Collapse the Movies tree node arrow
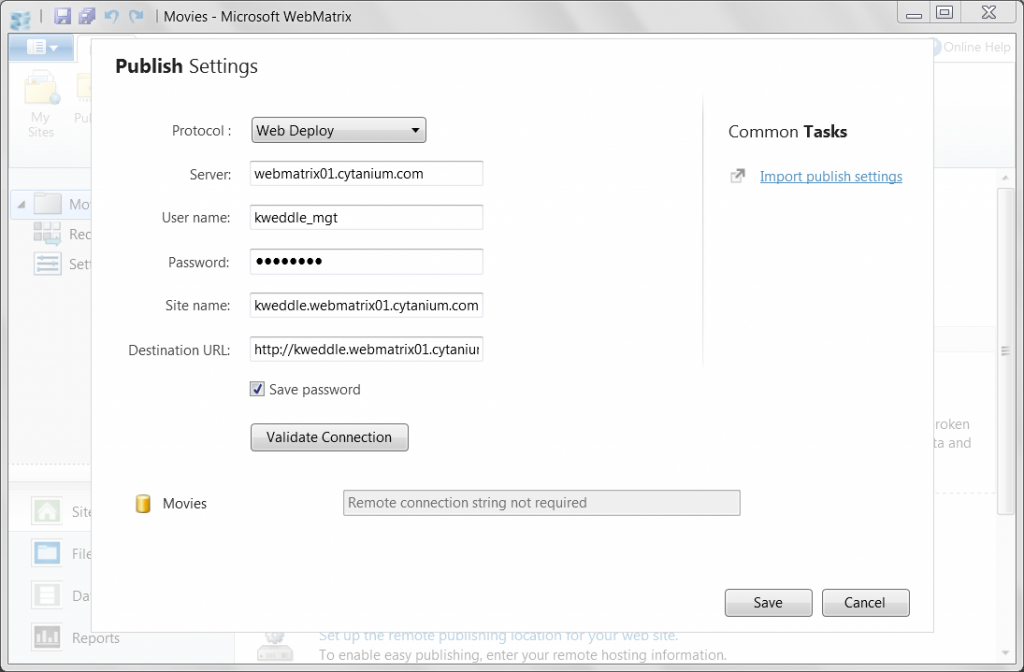1024x672 pixels. (21, 204)
